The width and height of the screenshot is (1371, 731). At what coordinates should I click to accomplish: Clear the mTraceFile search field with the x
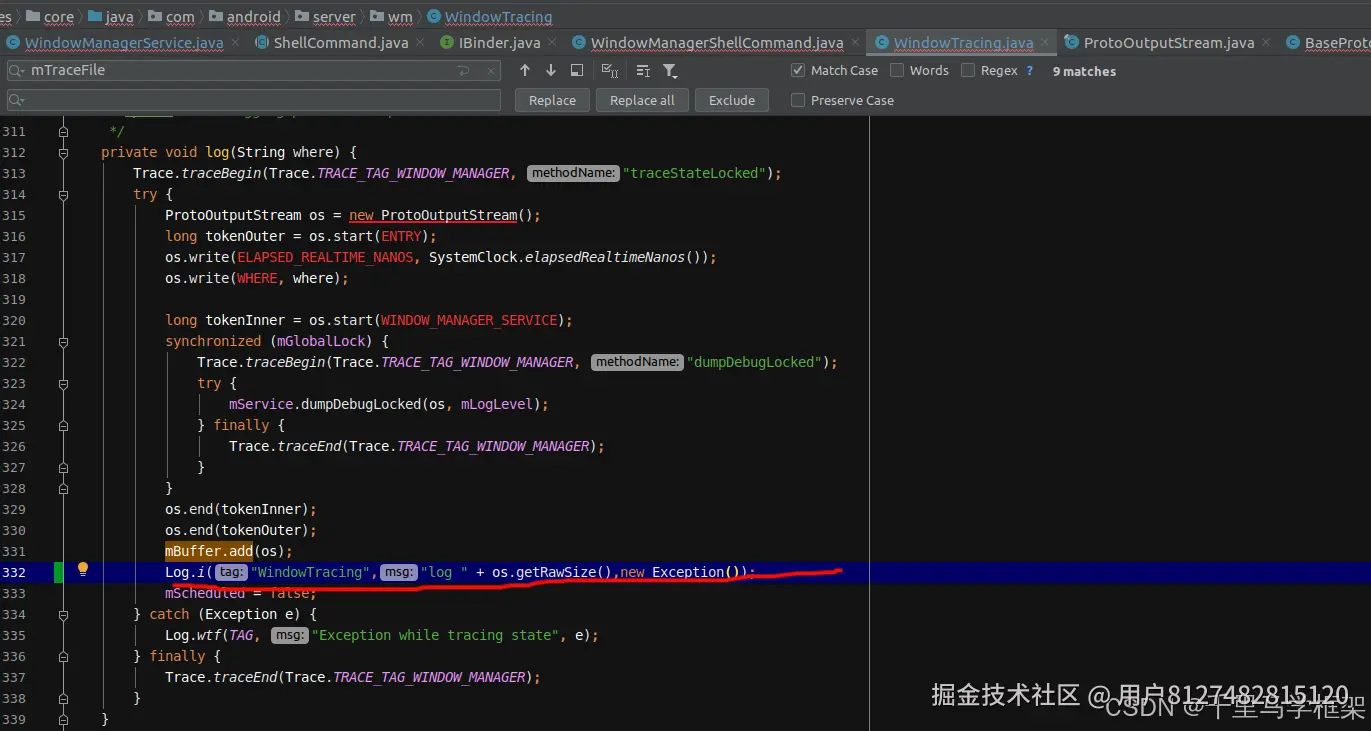[490, 71]
